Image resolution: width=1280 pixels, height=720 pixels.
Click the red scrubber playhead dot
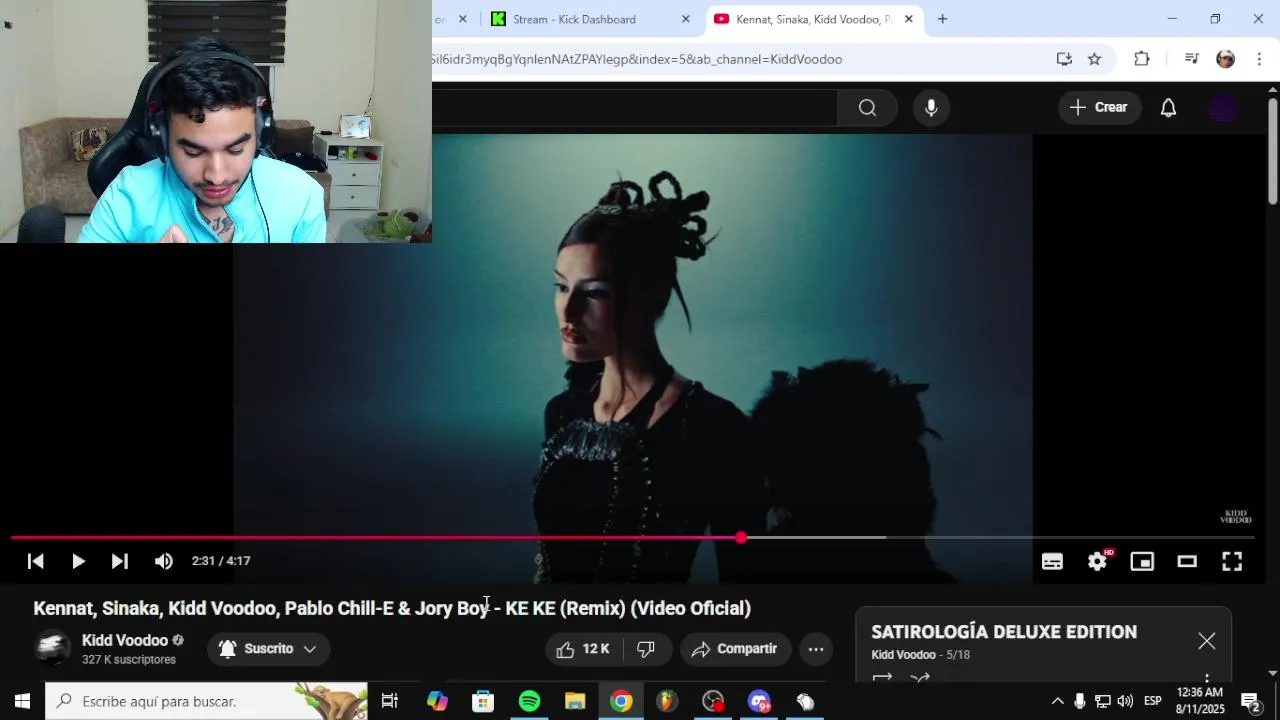(741, 538)
